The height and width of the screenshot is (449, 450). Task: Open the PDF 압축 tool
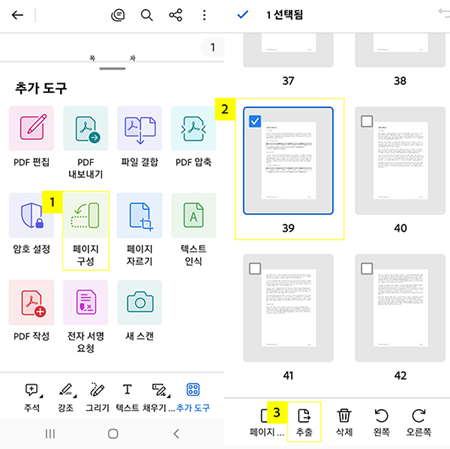coord(193,137)
